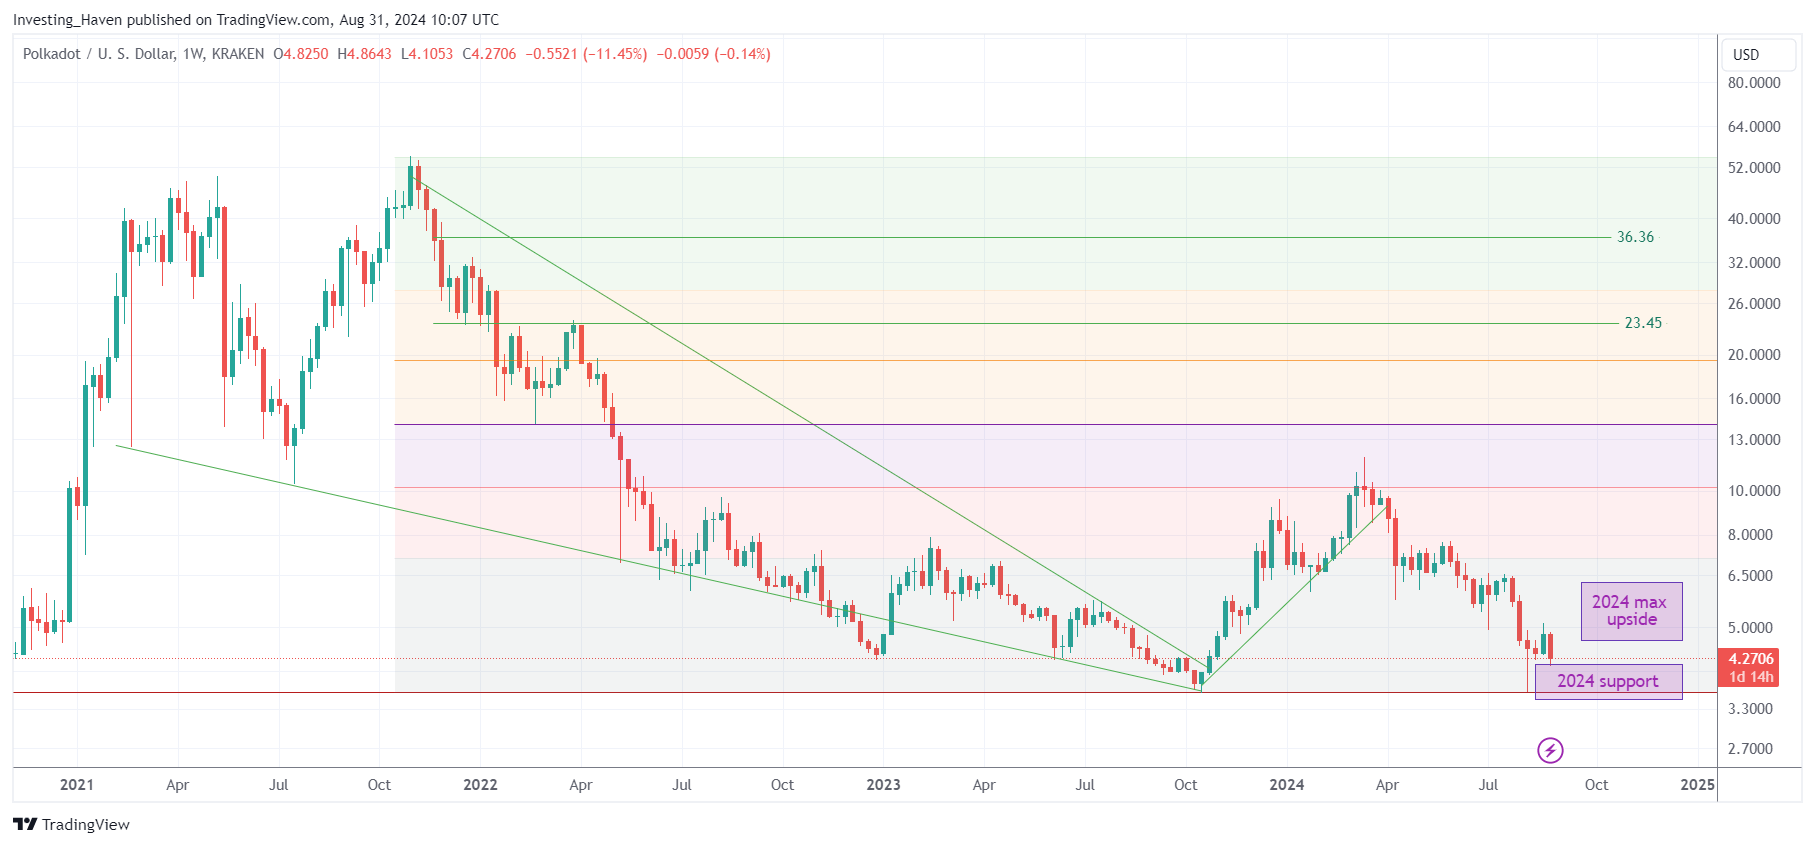Click the 3.3000 price axis label
The width and height of the screenshot is (1815, 846).
pos(1750,709)
